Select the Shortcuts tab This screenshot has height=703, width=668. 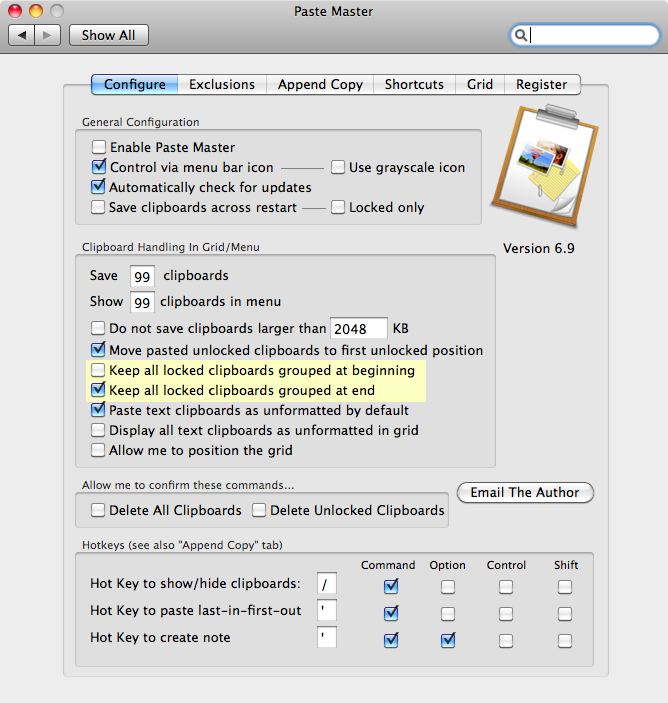click(414, 85)
